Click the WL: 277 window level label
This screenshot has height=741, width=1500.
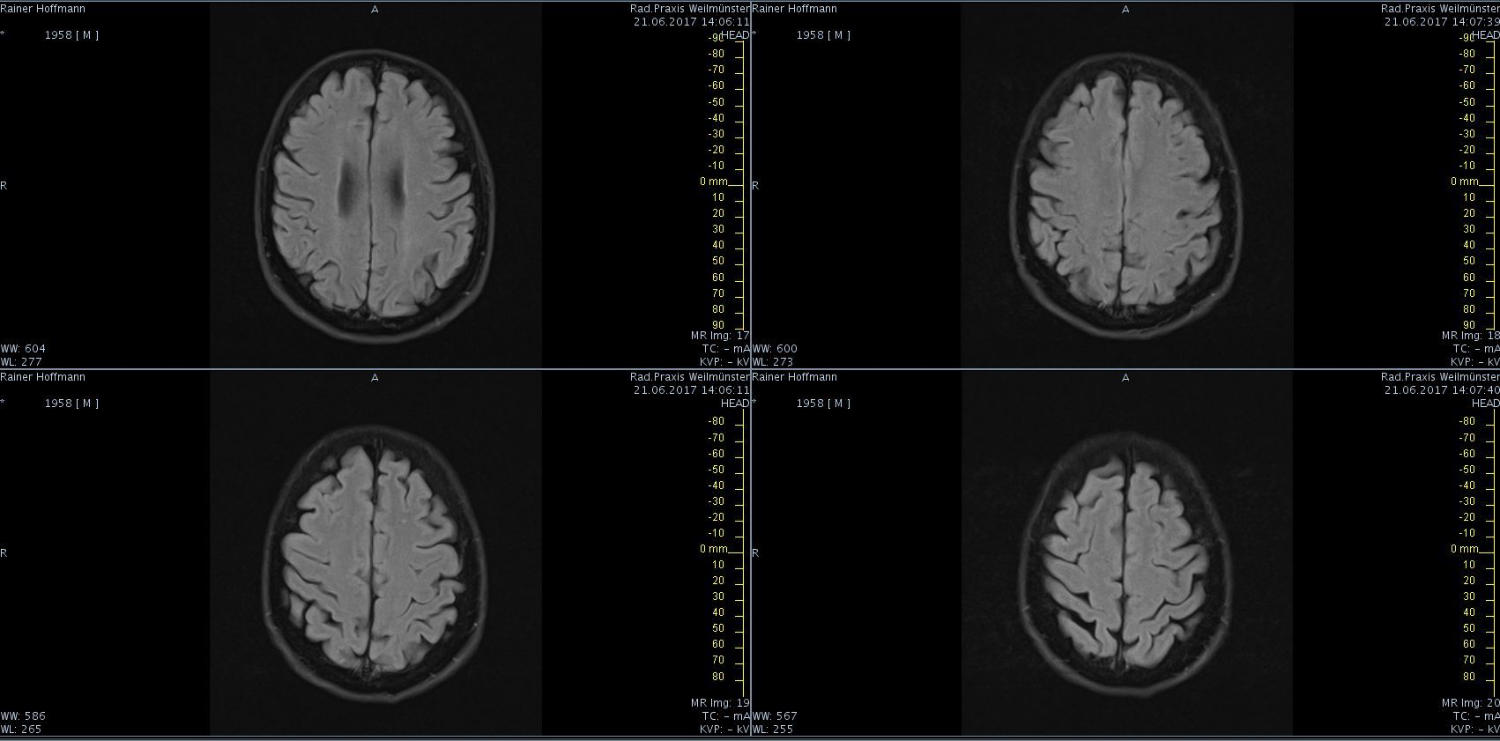pos(23,361)
